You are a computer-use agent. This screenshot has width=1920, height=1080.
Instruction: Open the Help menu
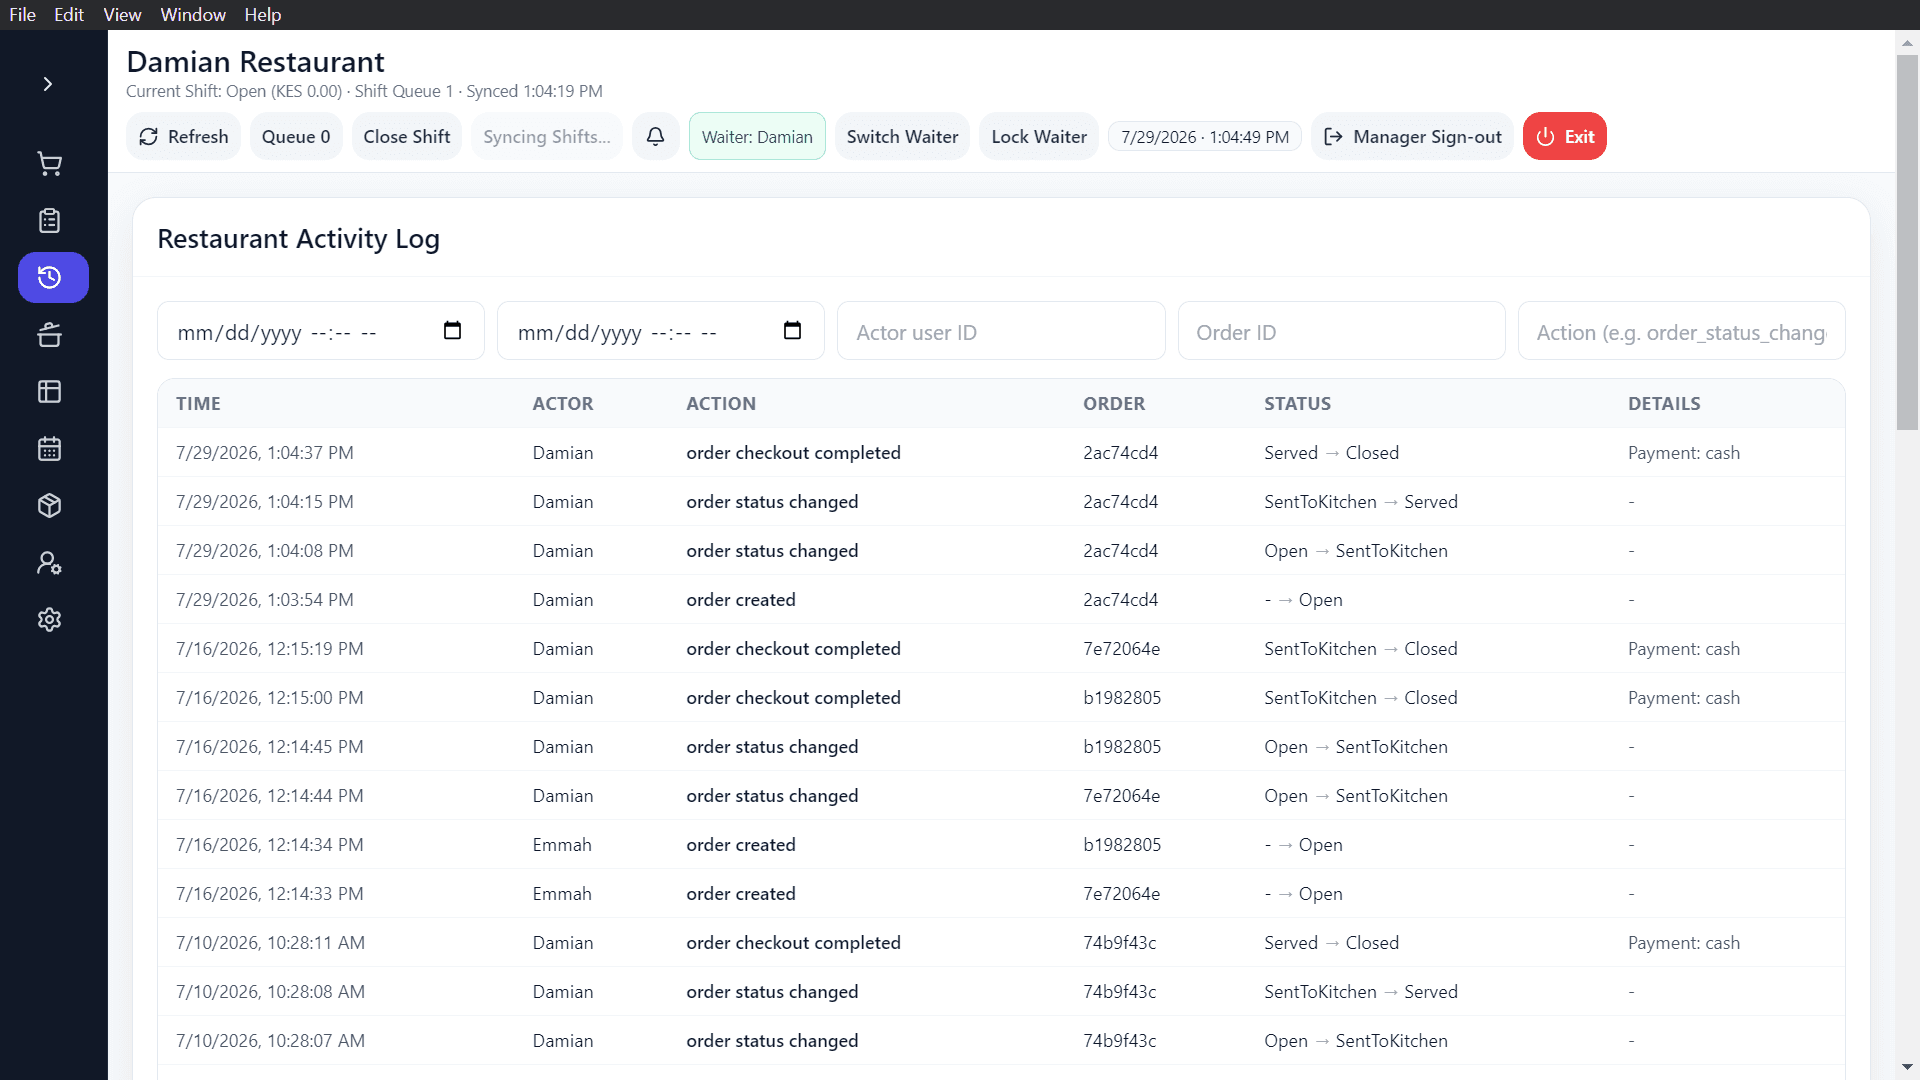[x=263, y=15]
